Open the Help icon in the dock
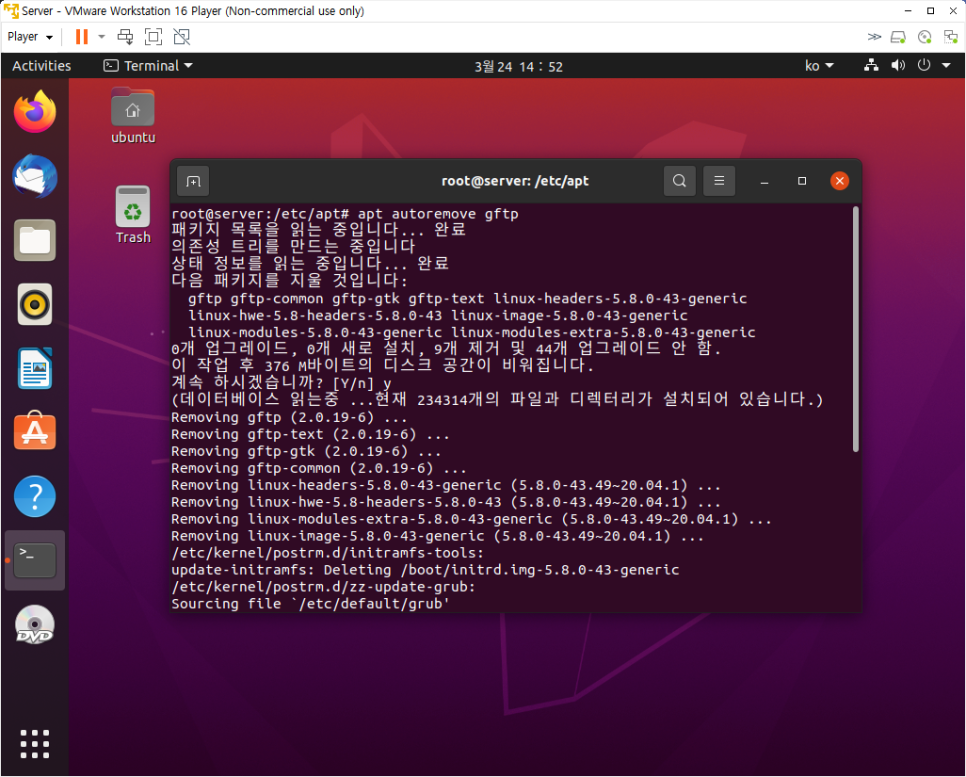This screenshot has height=777, width=966. (x=34, y=496)
